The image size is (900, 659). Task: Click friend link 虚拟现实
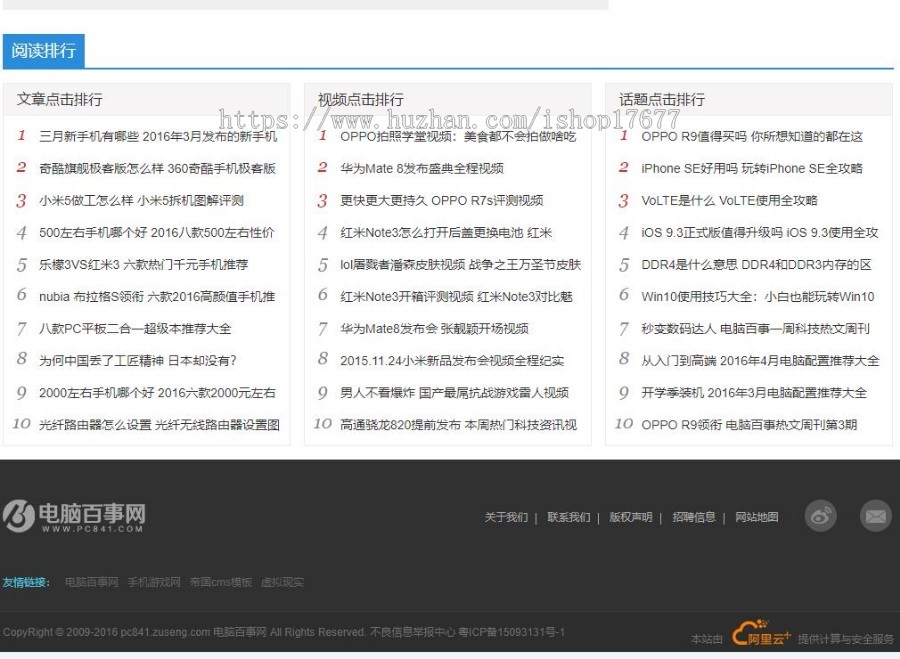pyautogui.click(x=282, y=582)
